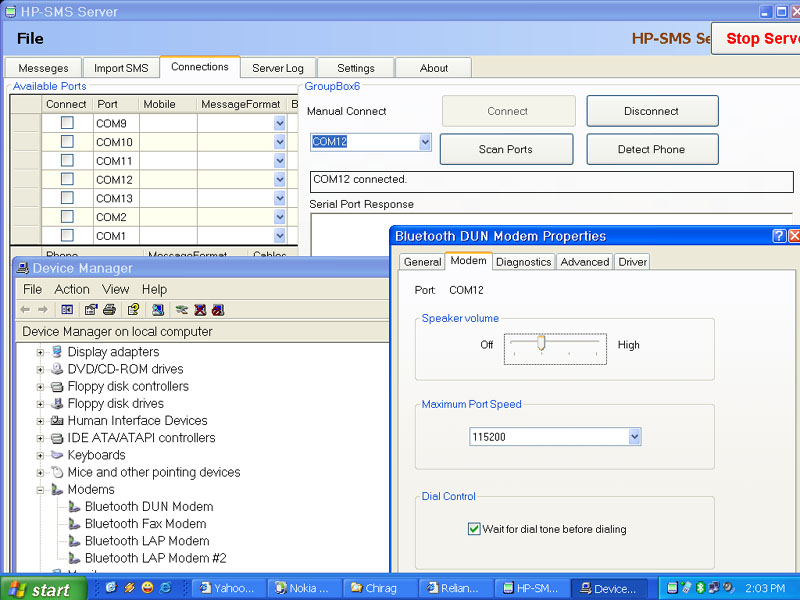
Task: Open the View menu in Device Manager
Action: tap(115, 289)
